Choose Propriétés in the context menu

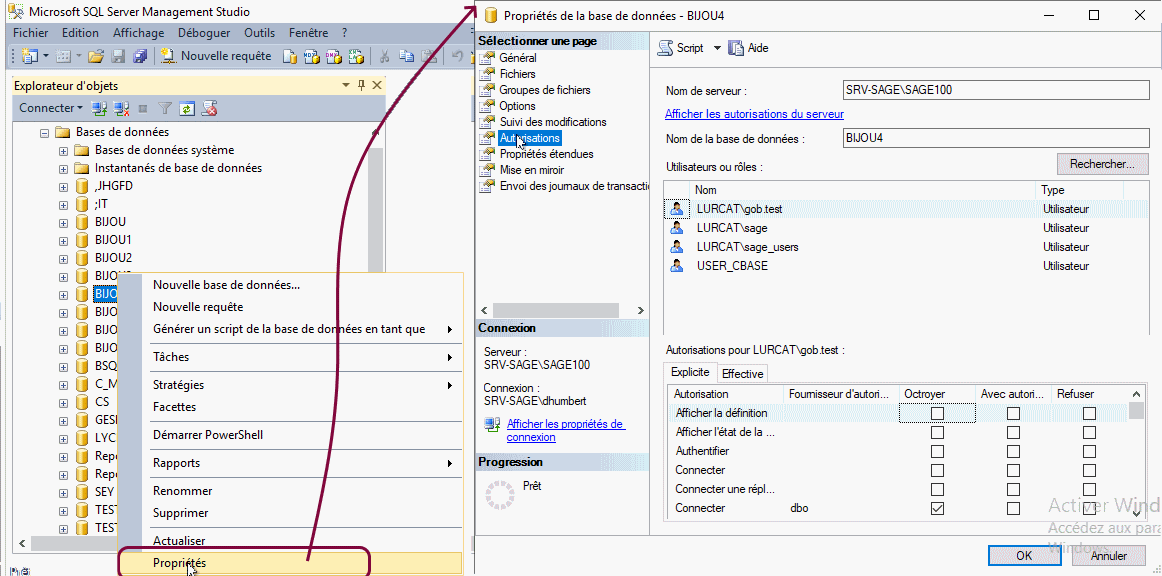coord(180,563)
